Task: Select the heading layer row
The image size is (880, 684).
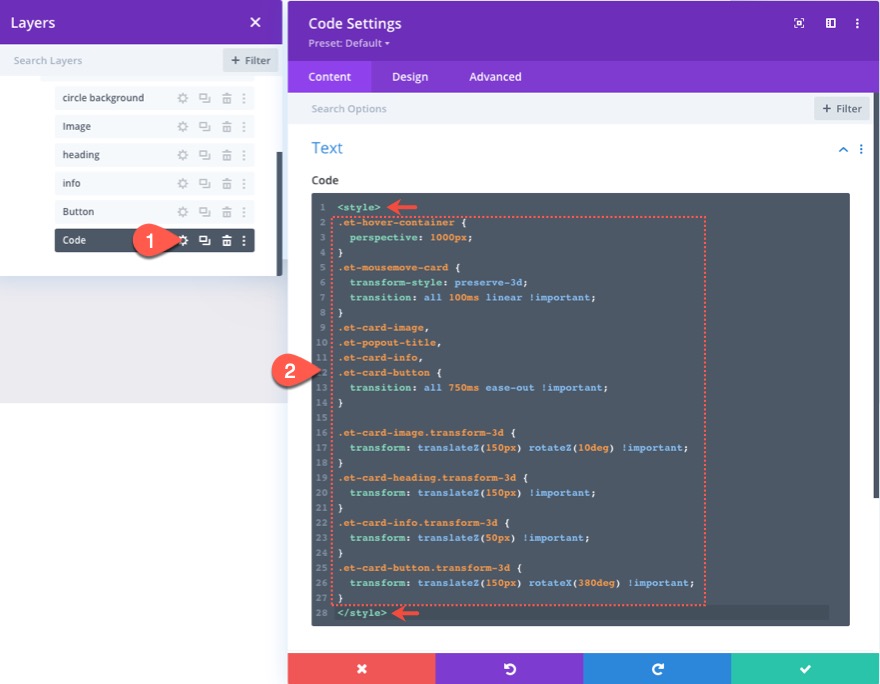Action: pyautogui.click(x=154, y=155)
